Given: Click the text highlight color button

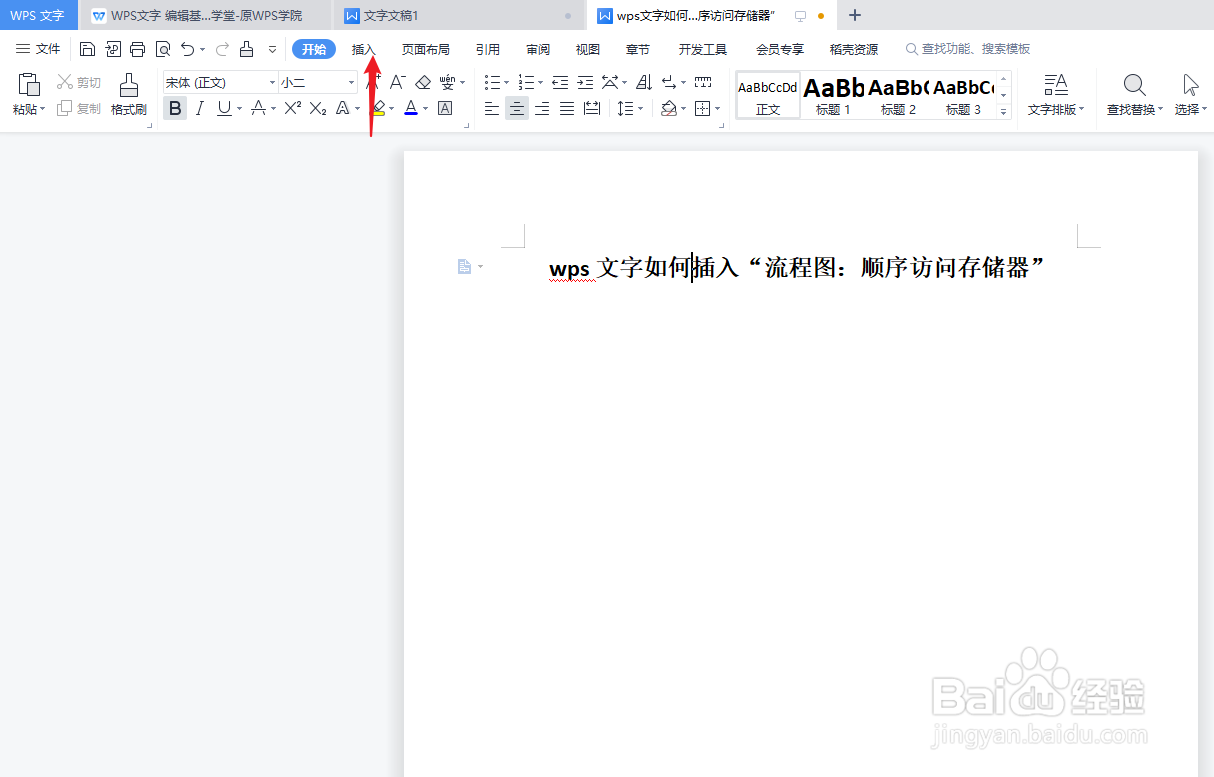Looking at the screenshot, I should coord(377,108).
